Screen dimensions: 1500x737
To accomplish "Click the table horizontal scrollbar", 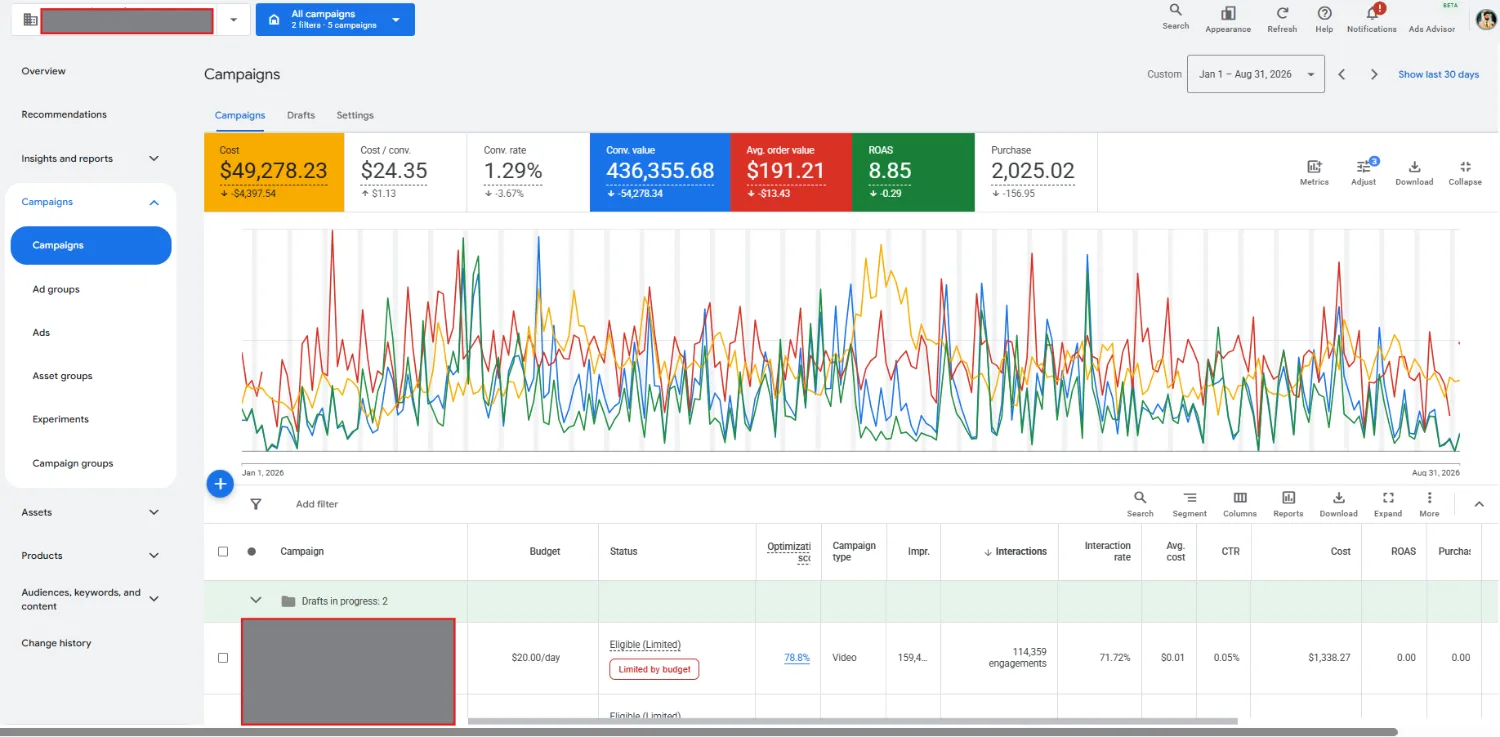I will click(x=852, y=721).
